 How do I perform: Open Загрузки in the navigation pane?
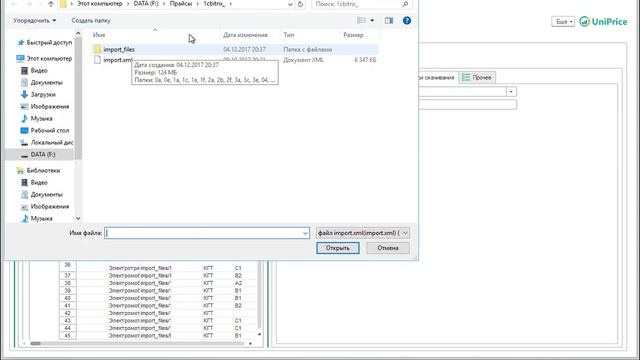point(43,94)
